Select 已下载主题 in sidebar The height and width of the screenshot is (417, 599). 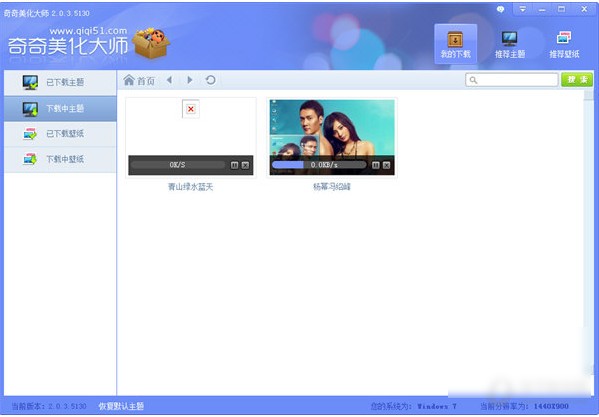point(60,82)
